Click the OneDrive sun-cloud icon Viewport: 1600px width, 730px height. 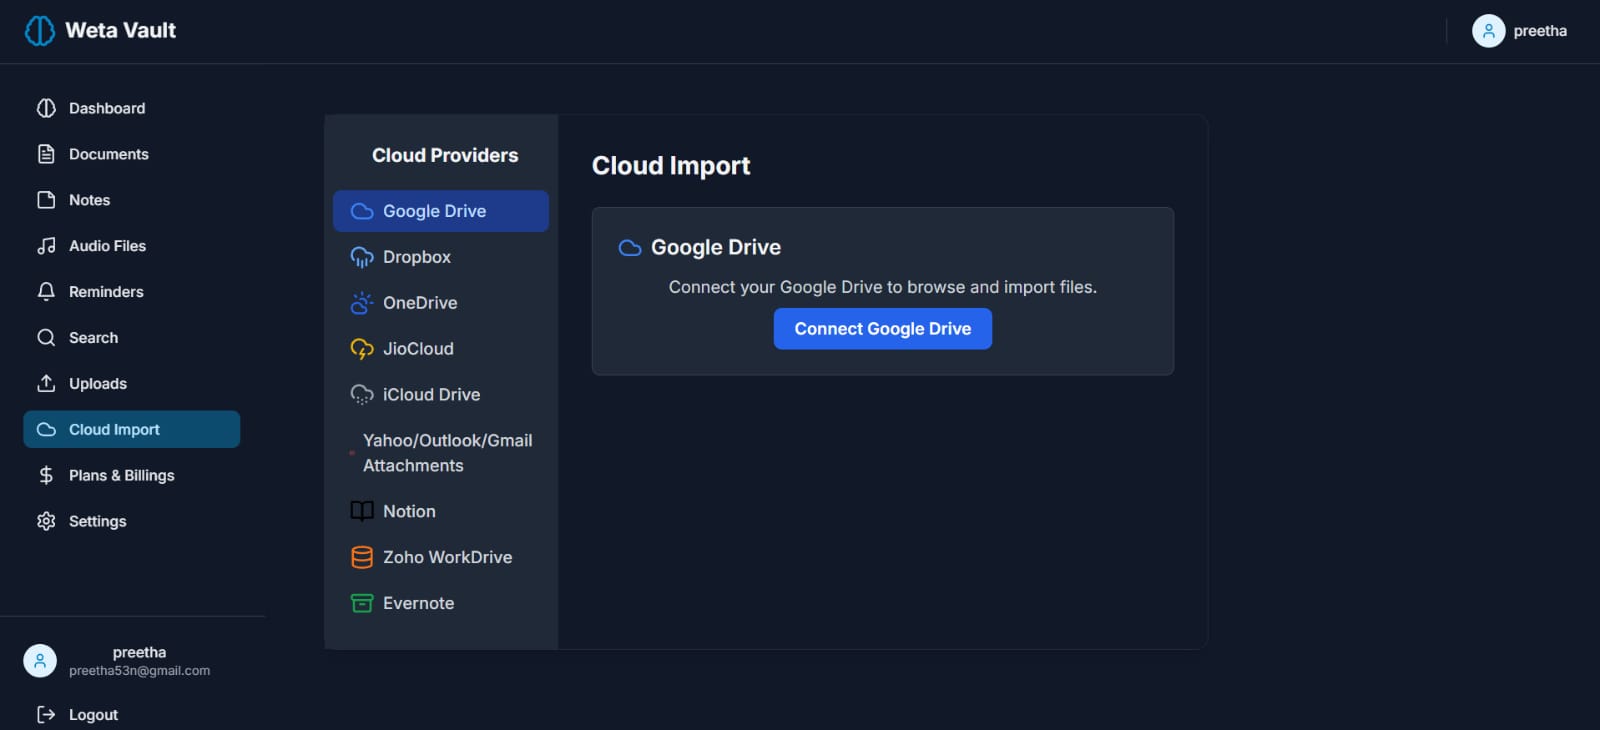362,303
